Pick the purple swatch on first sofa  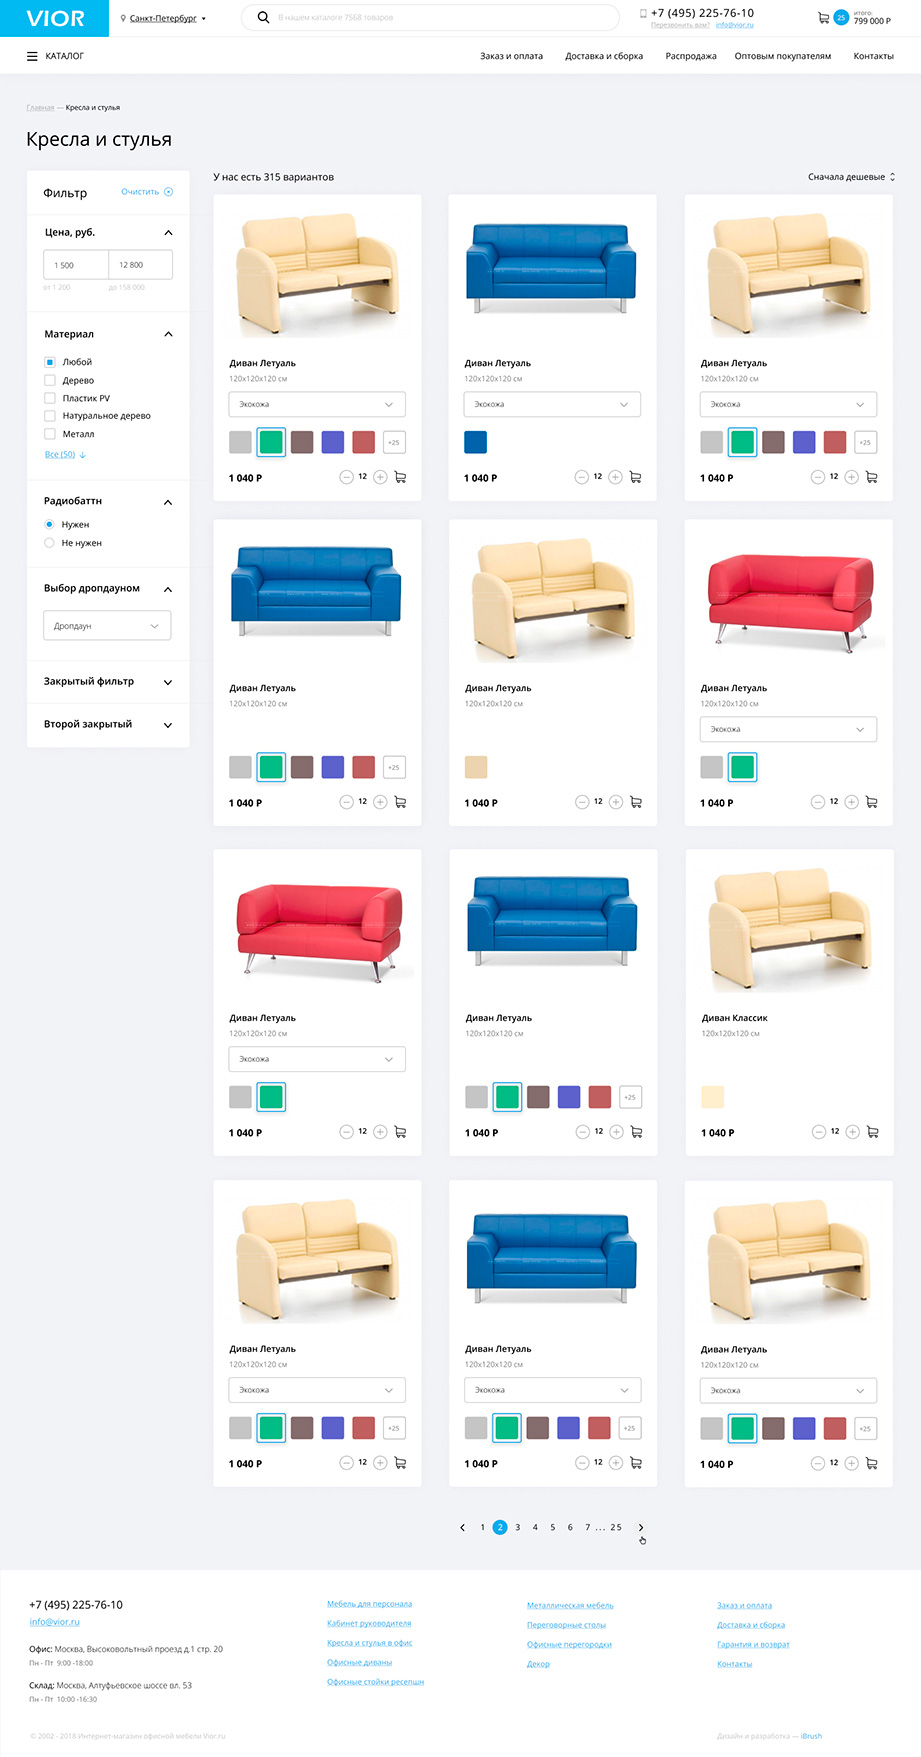(x=333, y=442)
